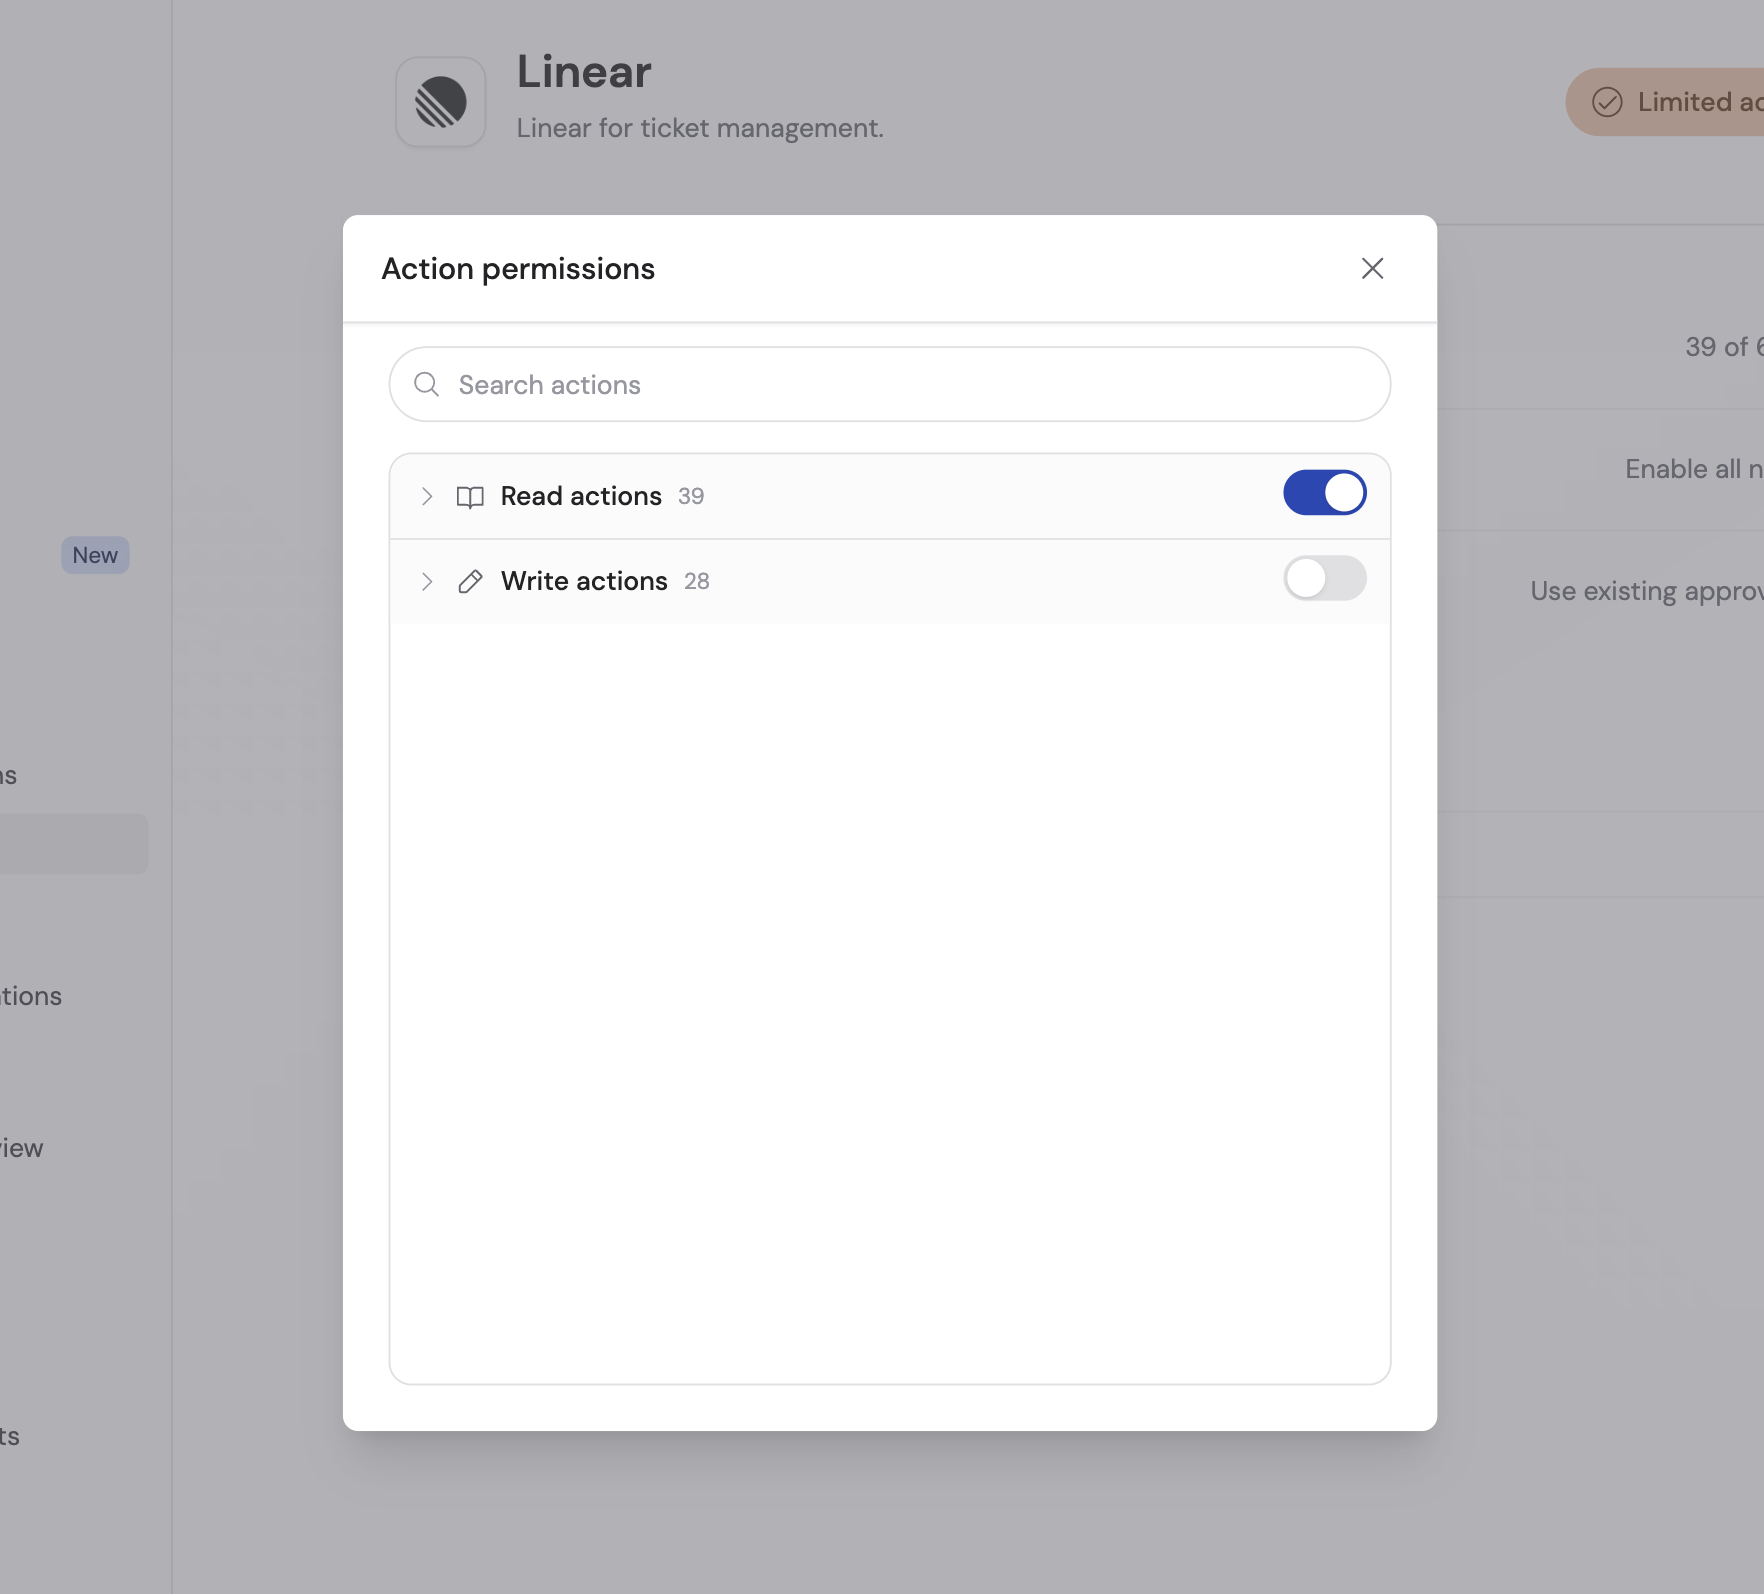This screenshot has width=1764, height=1594.
Task: Click the Linear app logo icon
Action: click(441, 102)
